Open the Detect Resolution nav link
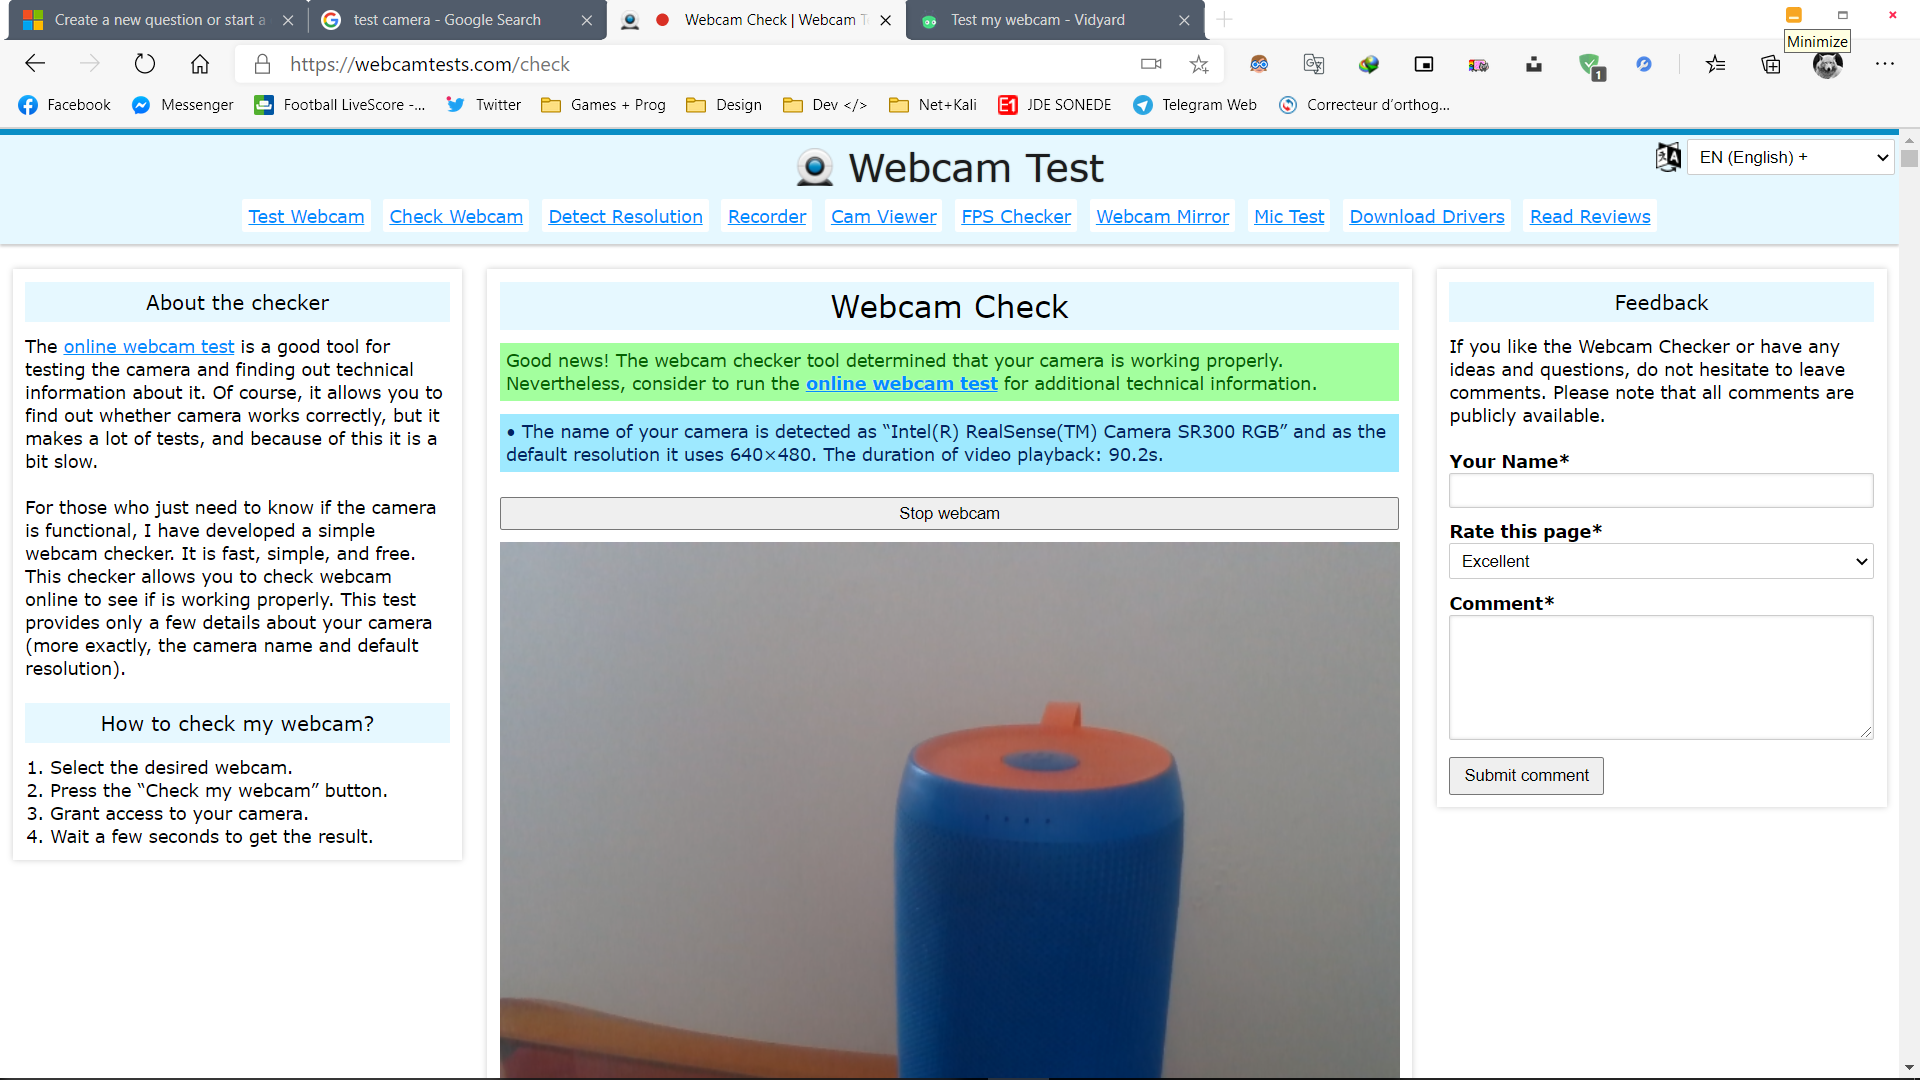Viewport: 1920px width, 1080px height. 625,217
